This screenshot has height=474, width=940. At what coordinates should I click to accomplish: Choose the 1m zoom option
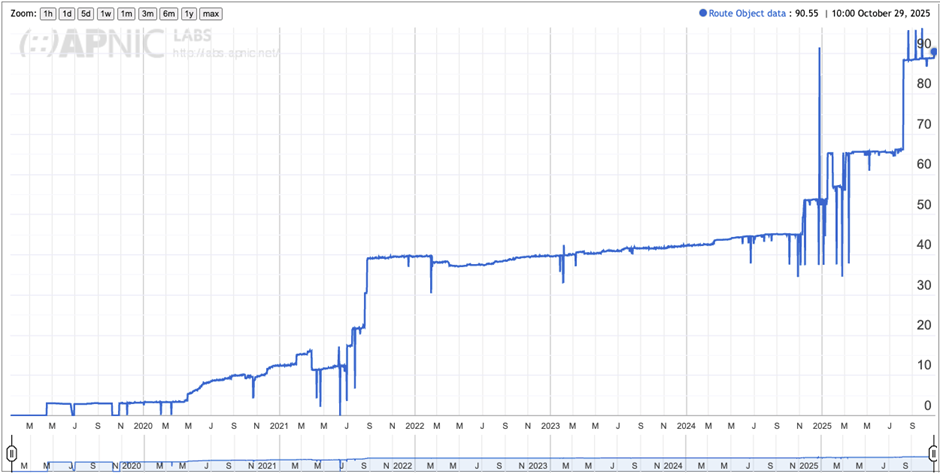click(x=126, y=14)
